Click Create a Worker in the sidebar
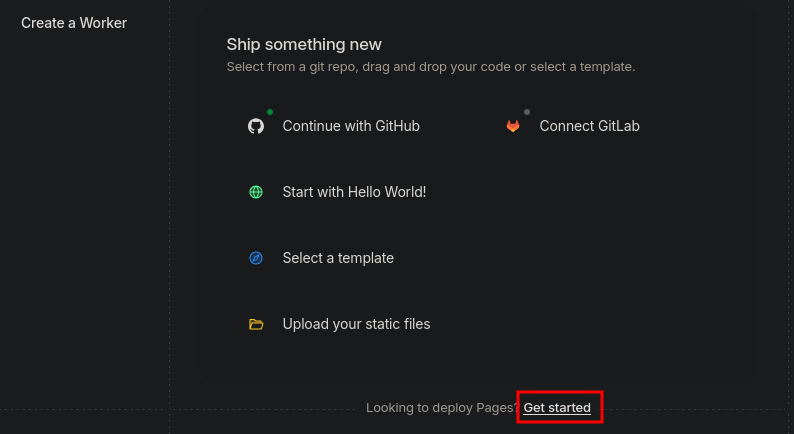Viewport: 794px width, 434px height. click(x=74, y=23)
